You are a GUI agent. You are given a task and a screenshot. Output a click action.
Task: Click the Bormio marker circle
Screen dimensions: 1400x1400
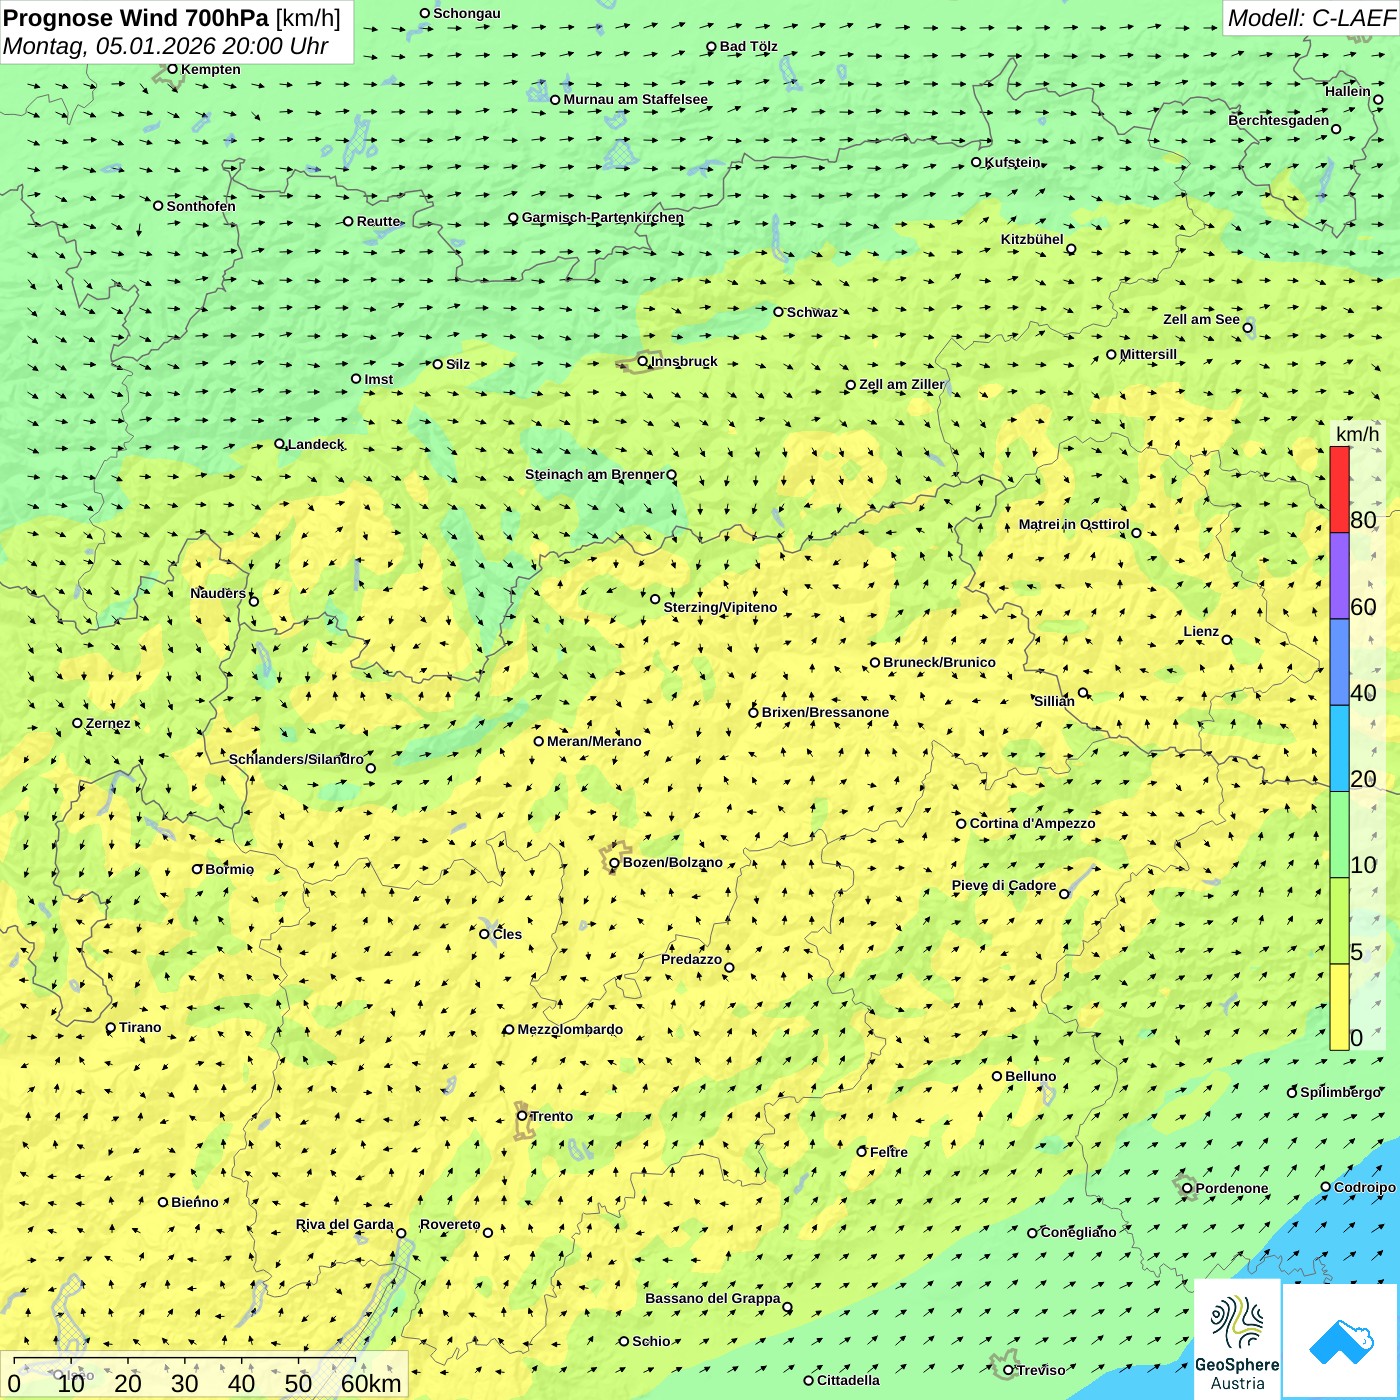pyautogui.click(x=197, y=869)
